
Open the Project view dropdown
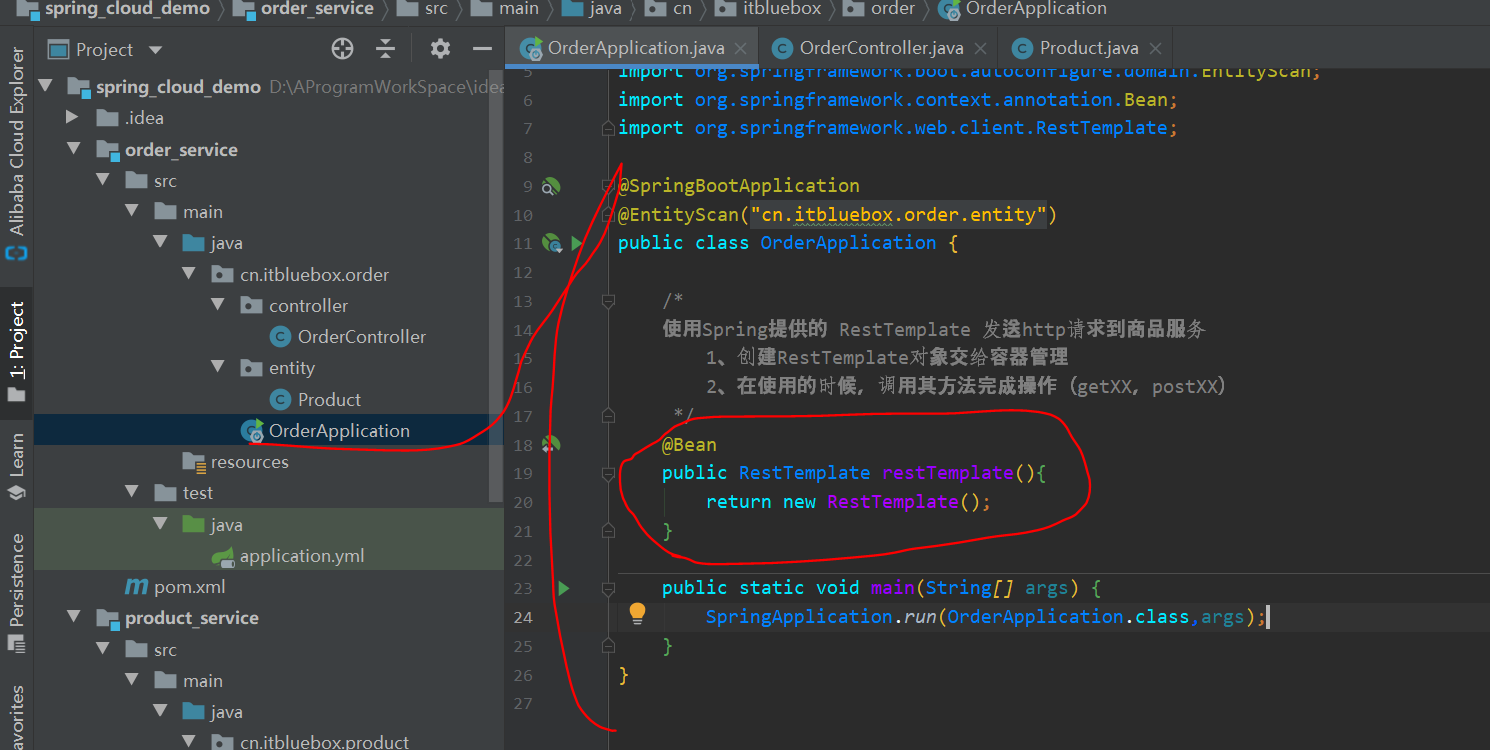coord(154,50)
